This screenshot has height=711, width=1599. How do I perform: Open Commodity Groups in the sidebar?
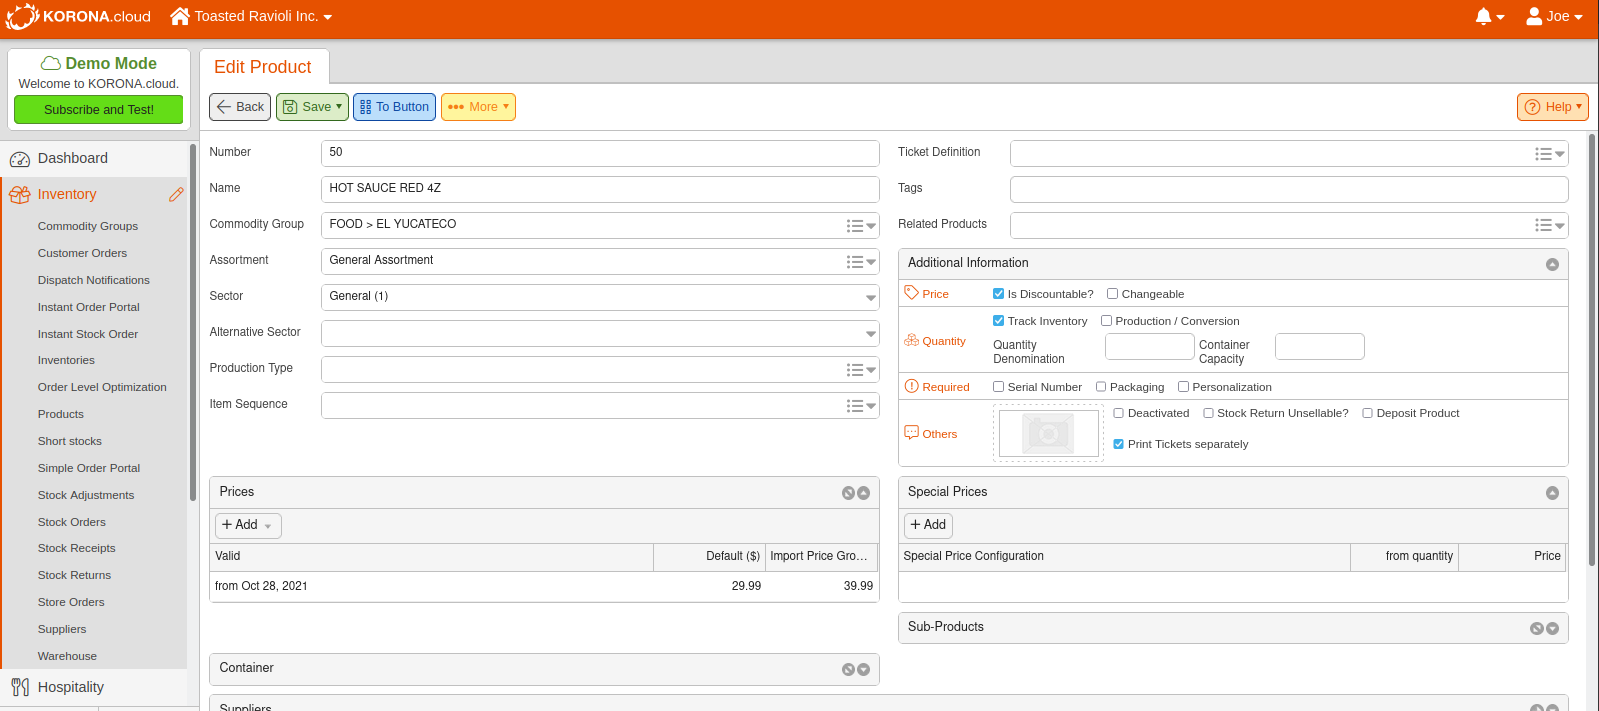click(x=88, y=227)
